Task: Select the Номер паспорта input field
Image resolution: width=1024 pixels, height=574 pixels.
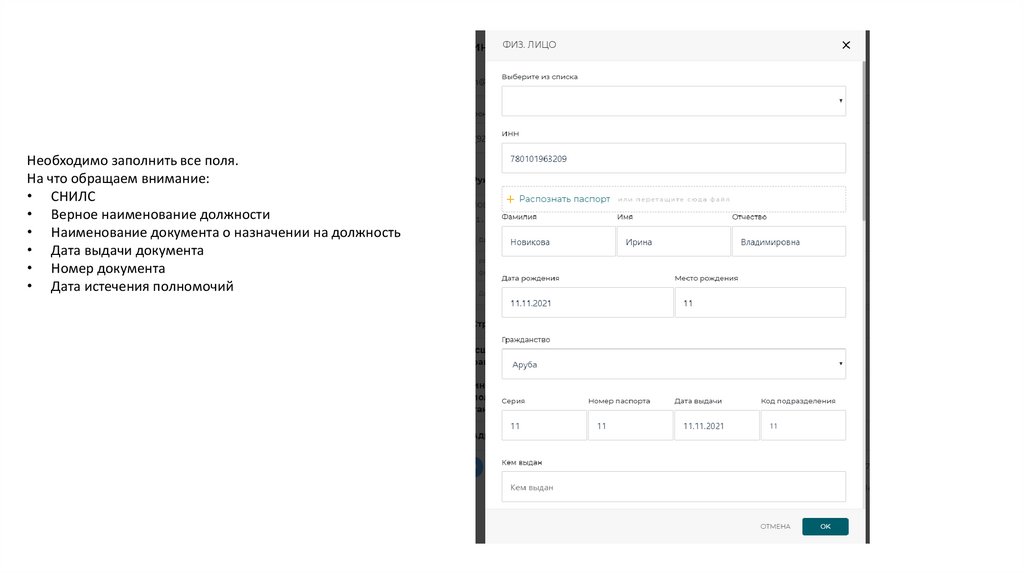Action: pyautogui.click(x=630, y=425)
